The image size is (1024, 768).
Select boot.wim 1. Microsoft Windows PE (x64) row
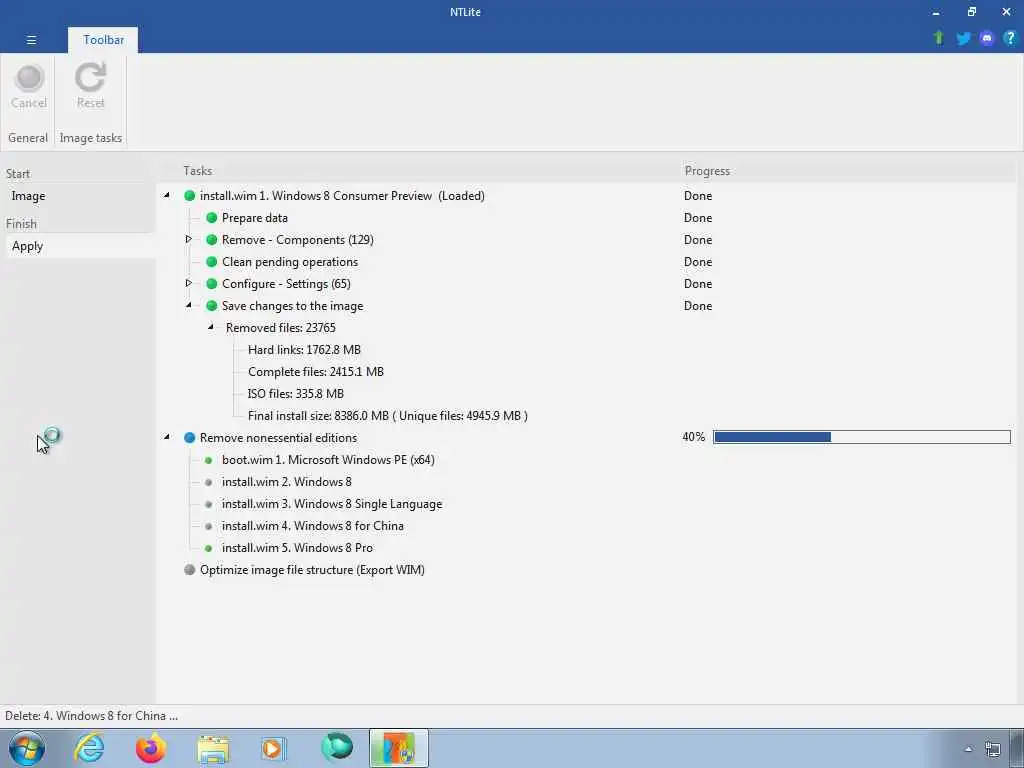tap(328, 460)
